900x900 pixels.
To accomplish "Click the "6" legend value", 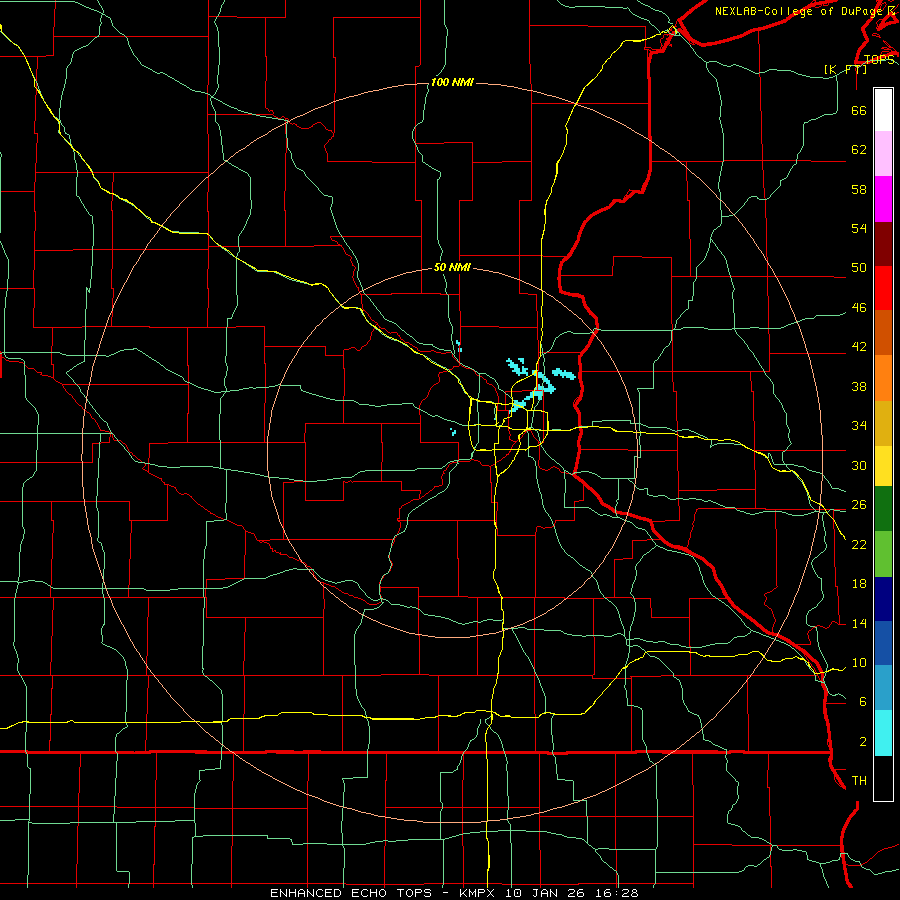I will (x=863, y=701).
